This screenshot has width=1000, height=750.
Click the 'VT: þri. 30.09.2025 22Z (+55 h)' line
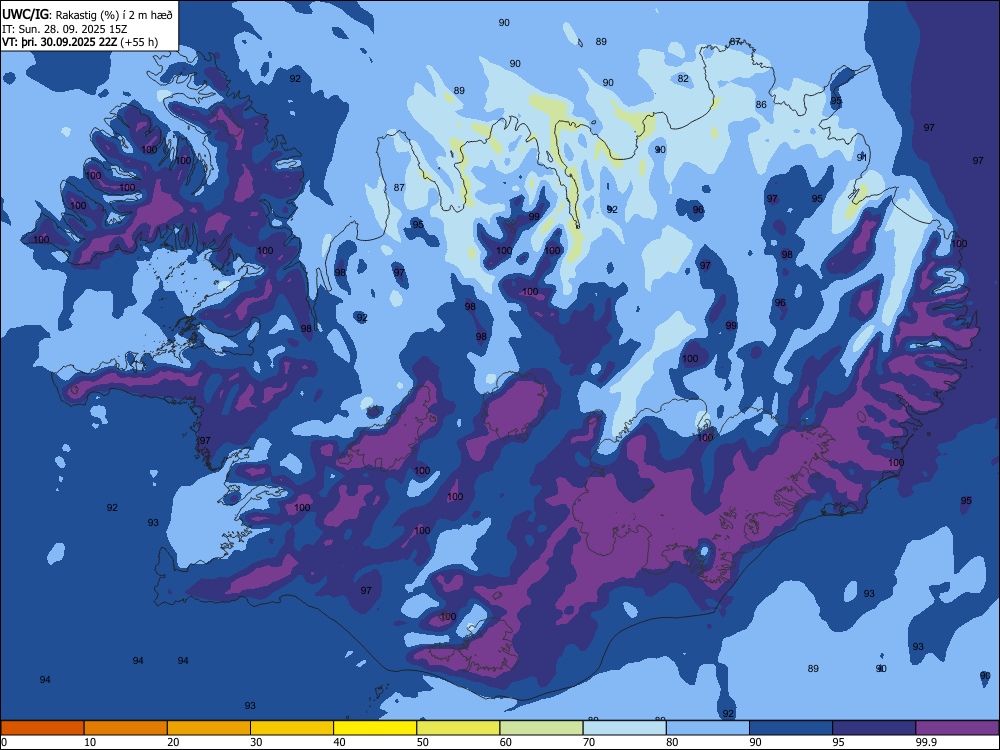(x=80, y=42)
